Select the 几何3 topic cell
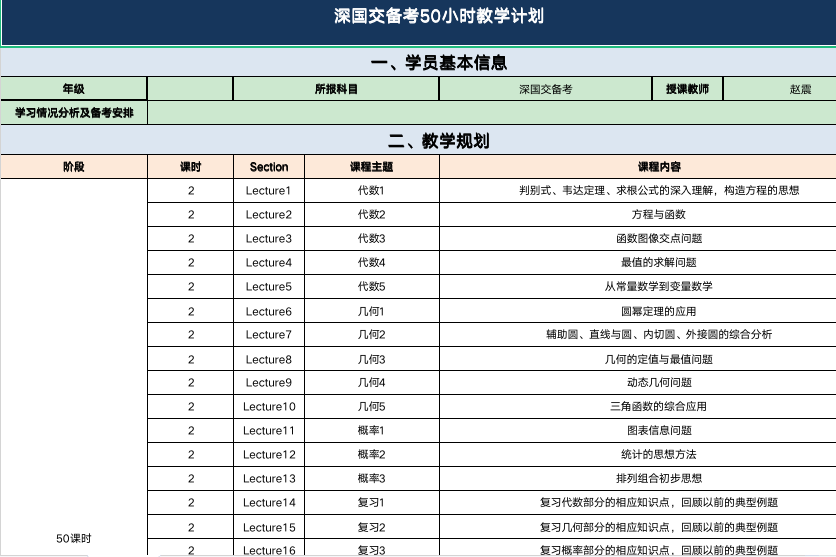This screenshot has width=836, height=557. tap(372, 359)
